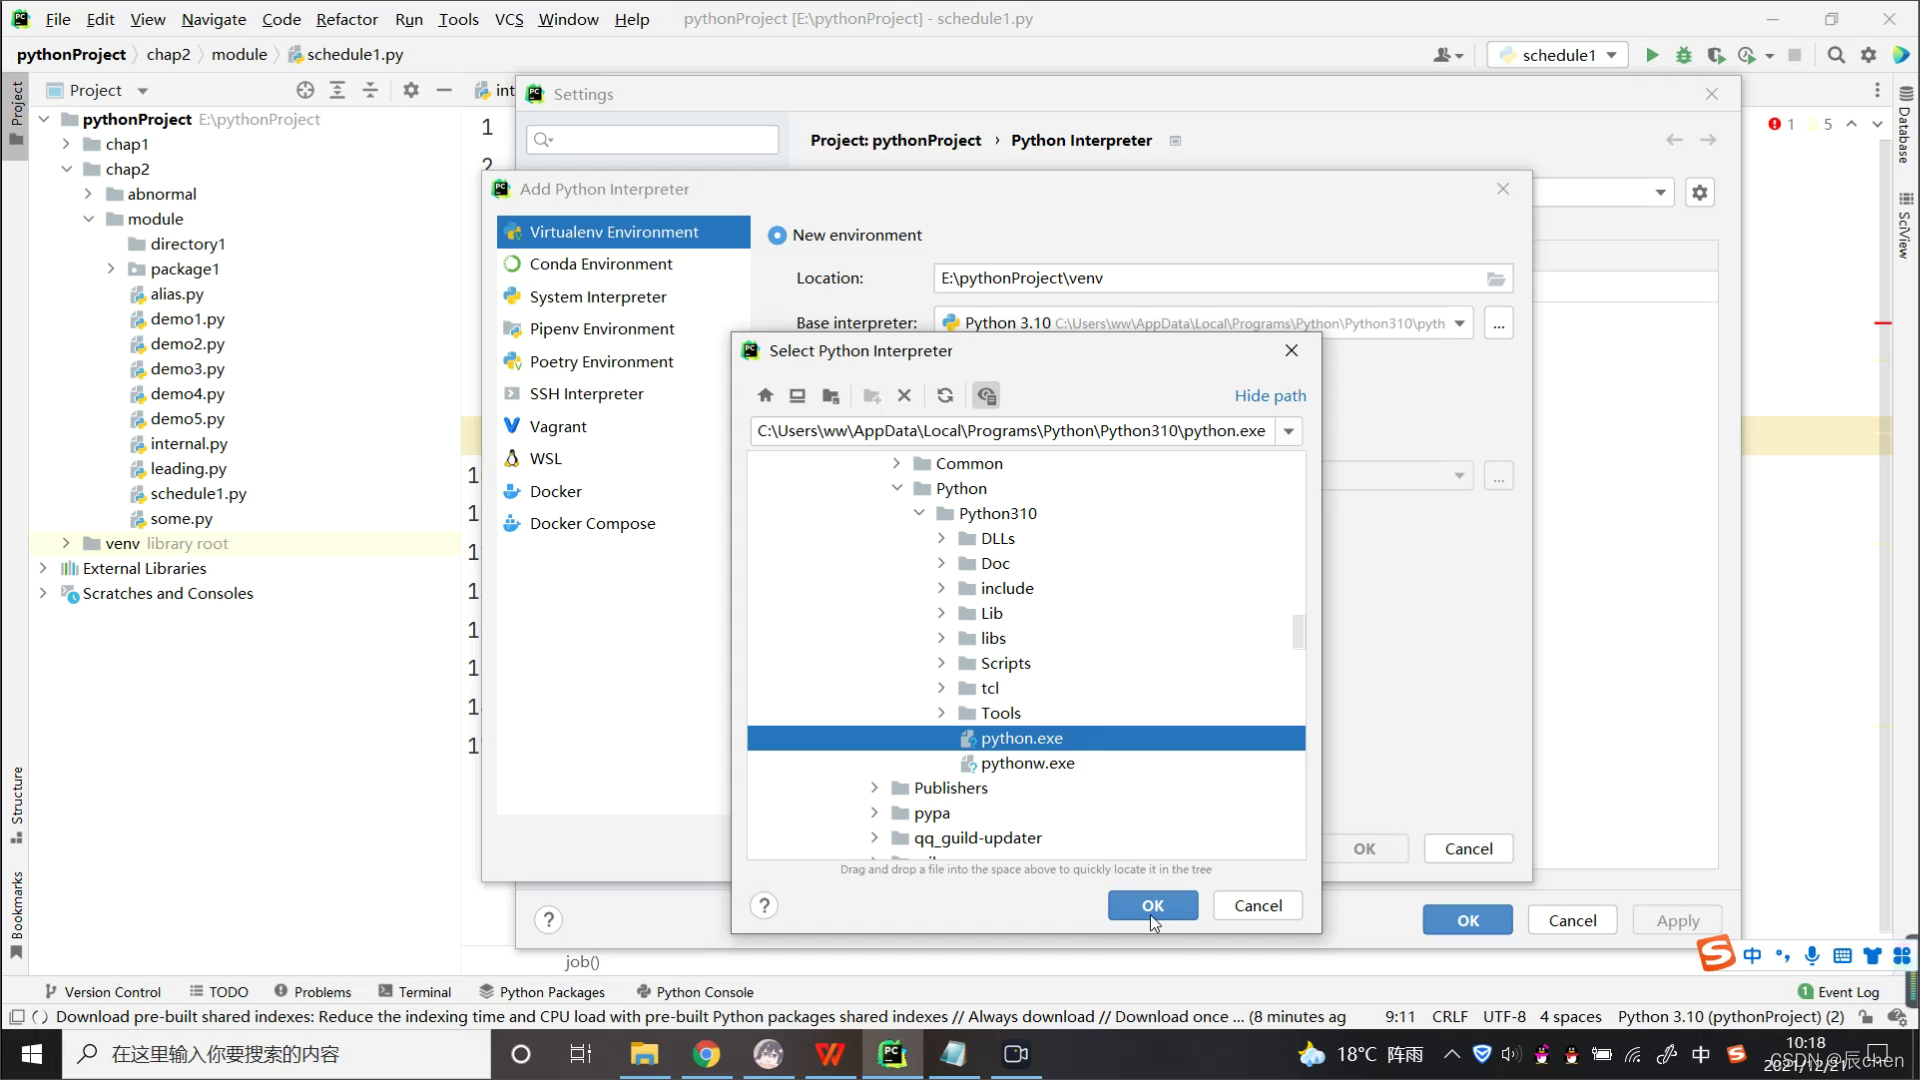Click the interpreter gear settings icon
Image resolution: width=1920 pixels, height=1080 pixels.
tap(1699, 192)
